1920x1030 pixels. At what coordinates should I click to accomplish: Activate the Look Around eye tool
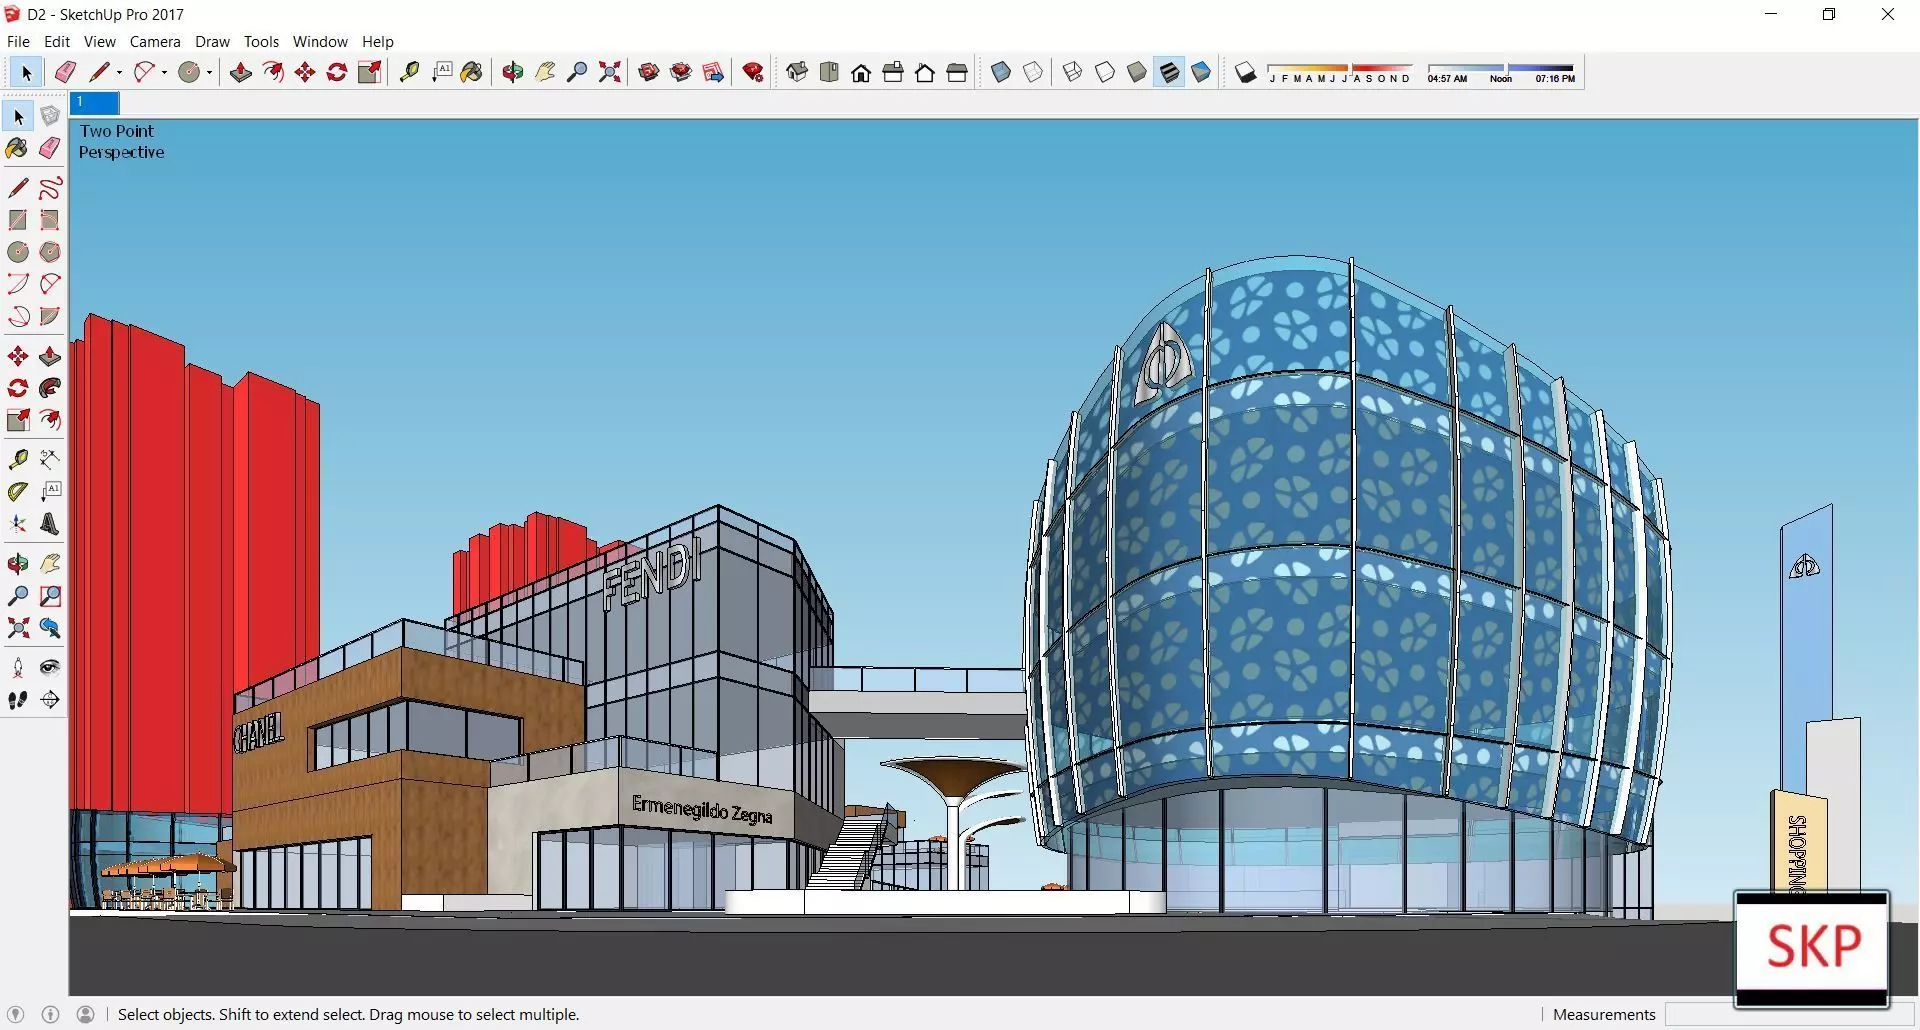(50, 668)
